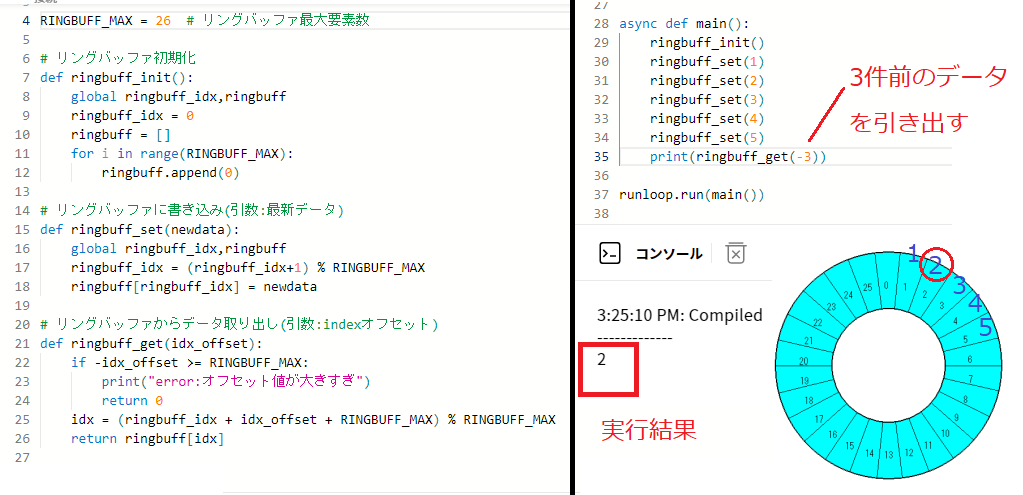Click the 'return ringbuff[idx]' statement
1023x495 pixels.
pyautogui.click(x=147, y=438)
